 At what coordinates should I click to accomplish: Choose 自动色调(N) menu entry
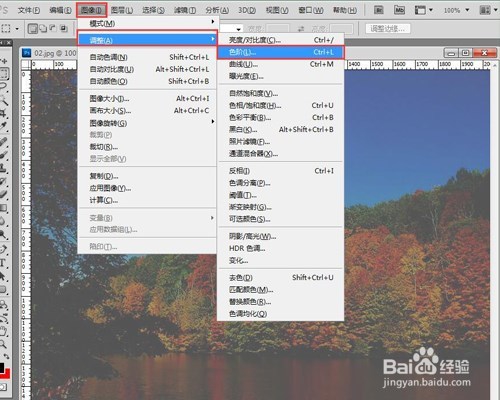pyautogui.click(x=147, y=57)
